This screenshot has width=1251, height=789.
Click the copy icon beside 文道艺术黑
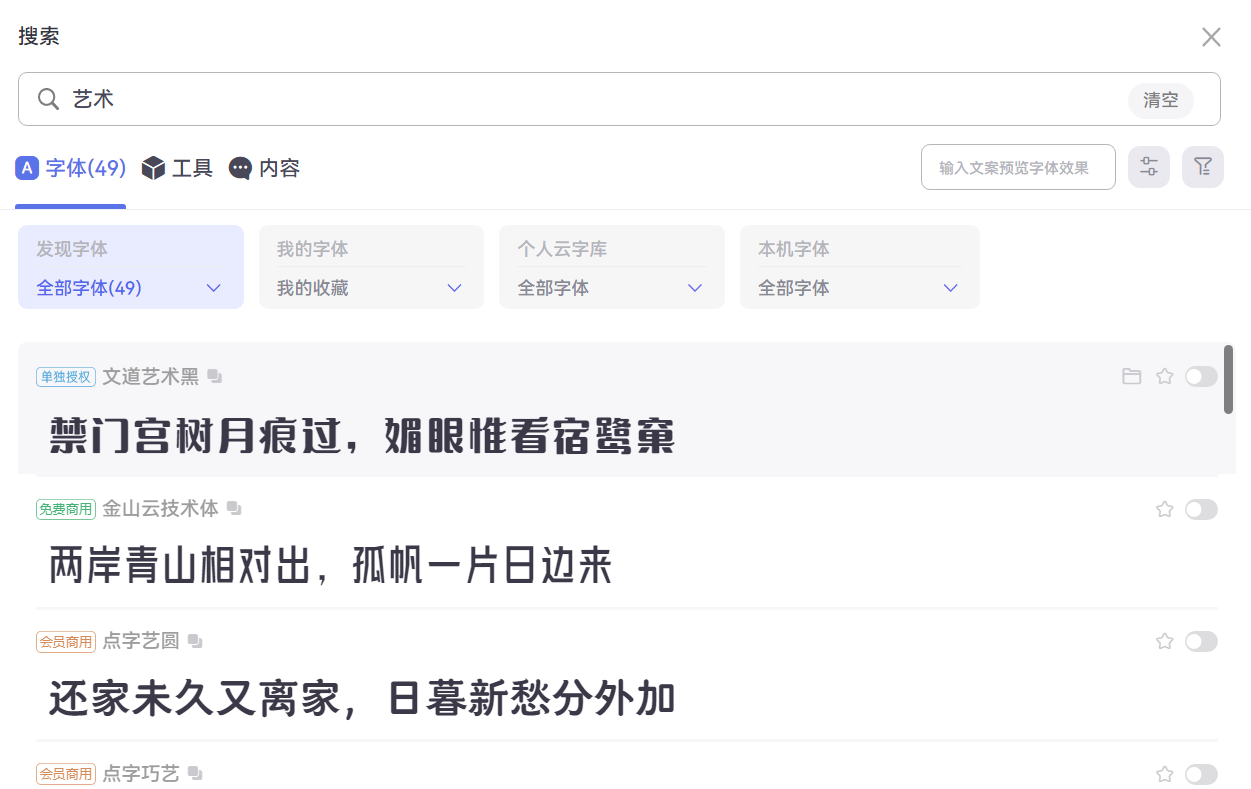215,376
